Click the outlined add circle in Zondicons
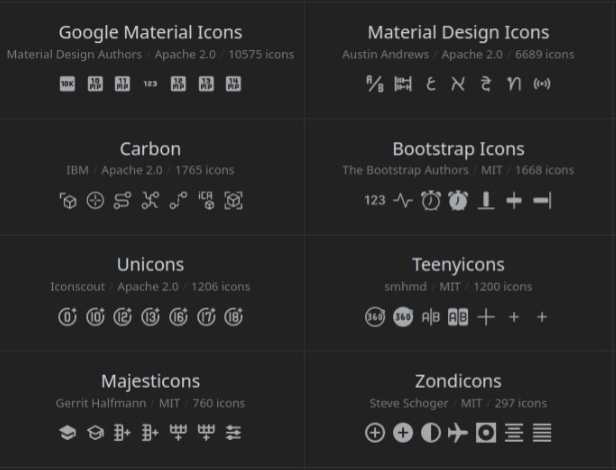 coord(375,433)
